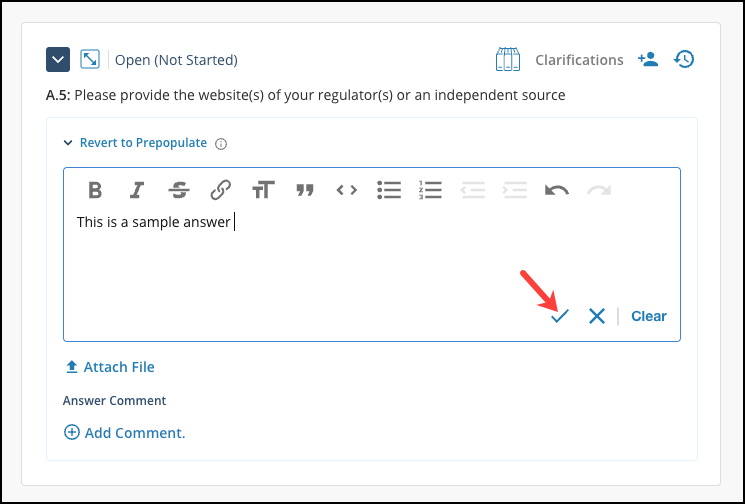Apply strikethrough formatting
The width and height of the screenshot is (745, 504).
coord(179,190)
